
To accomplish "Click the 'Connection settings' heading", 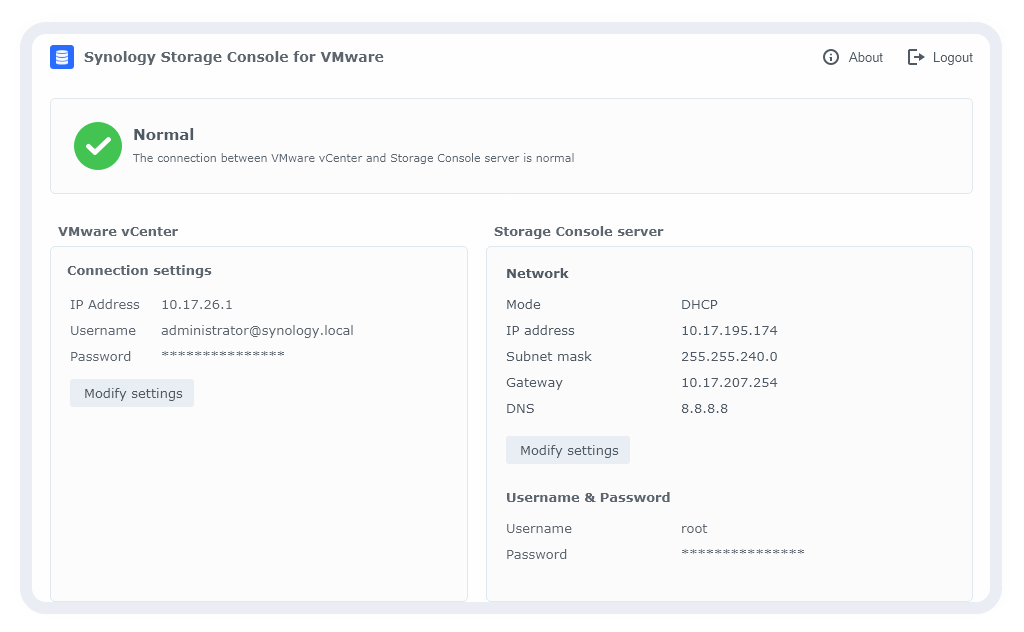I will 140,270.
